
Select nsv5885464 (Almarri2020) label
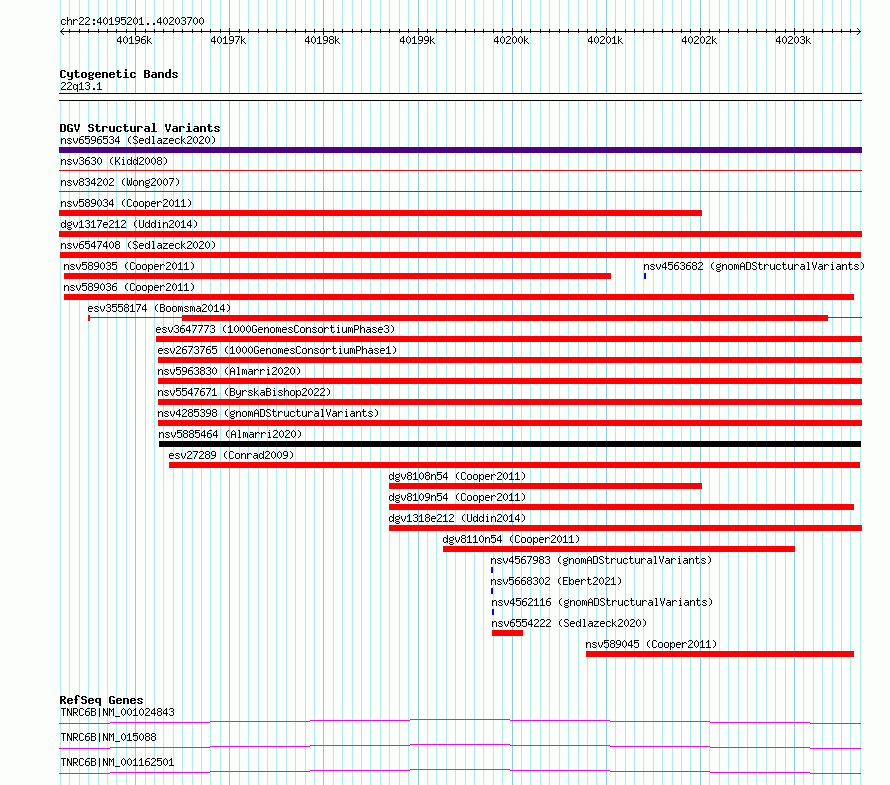tap(230, 434)
